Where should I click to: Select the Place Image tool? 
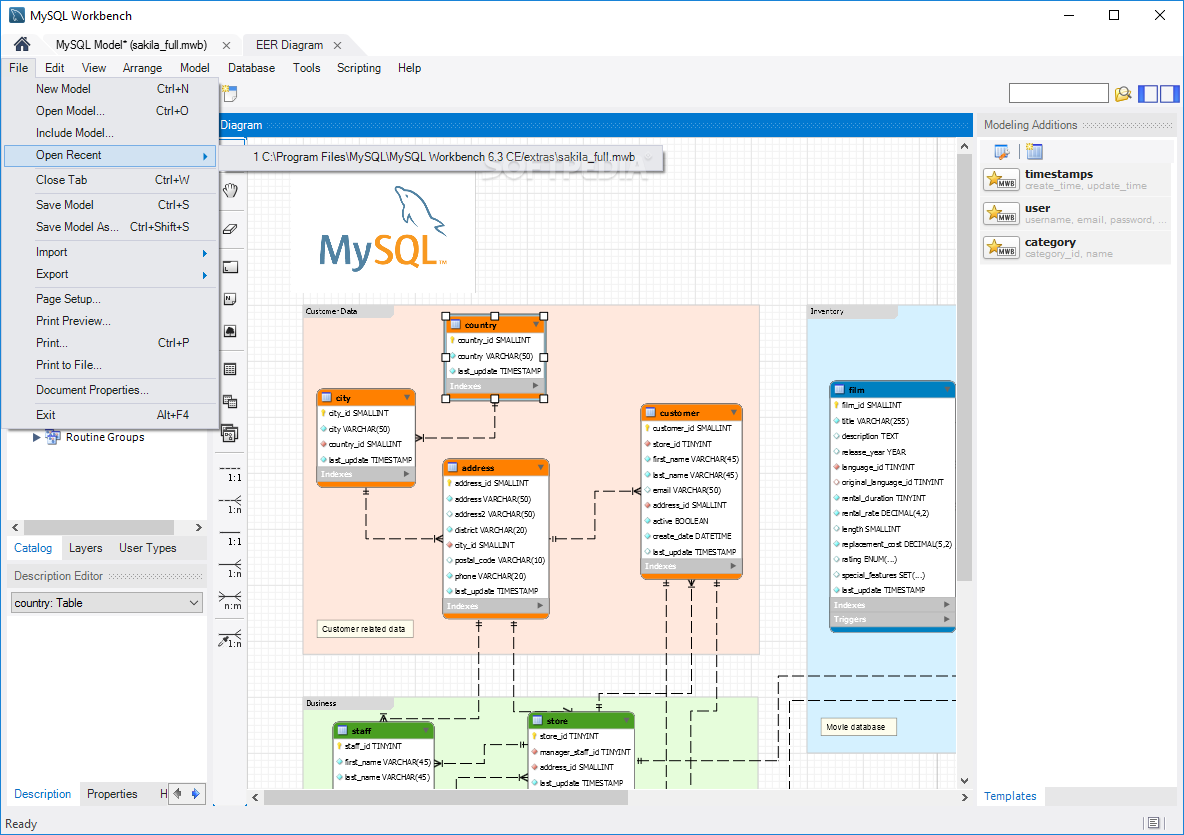[x=229, y=330]
